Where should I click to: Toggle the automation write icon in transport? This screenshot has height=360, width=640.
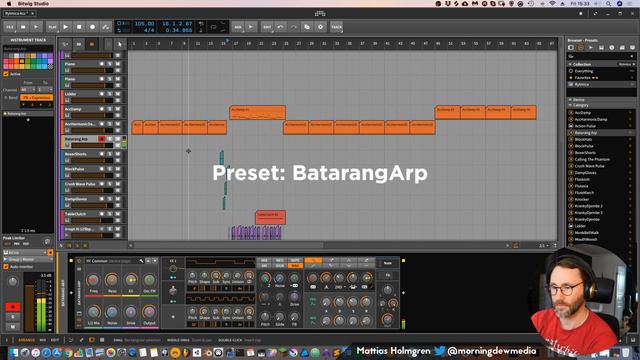coord(106,27)
